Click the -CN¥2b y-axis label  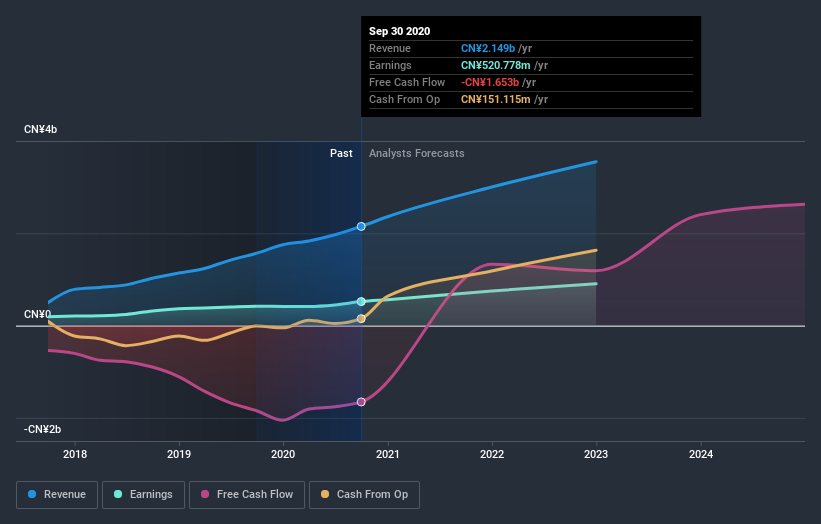[x=42, y=429]
